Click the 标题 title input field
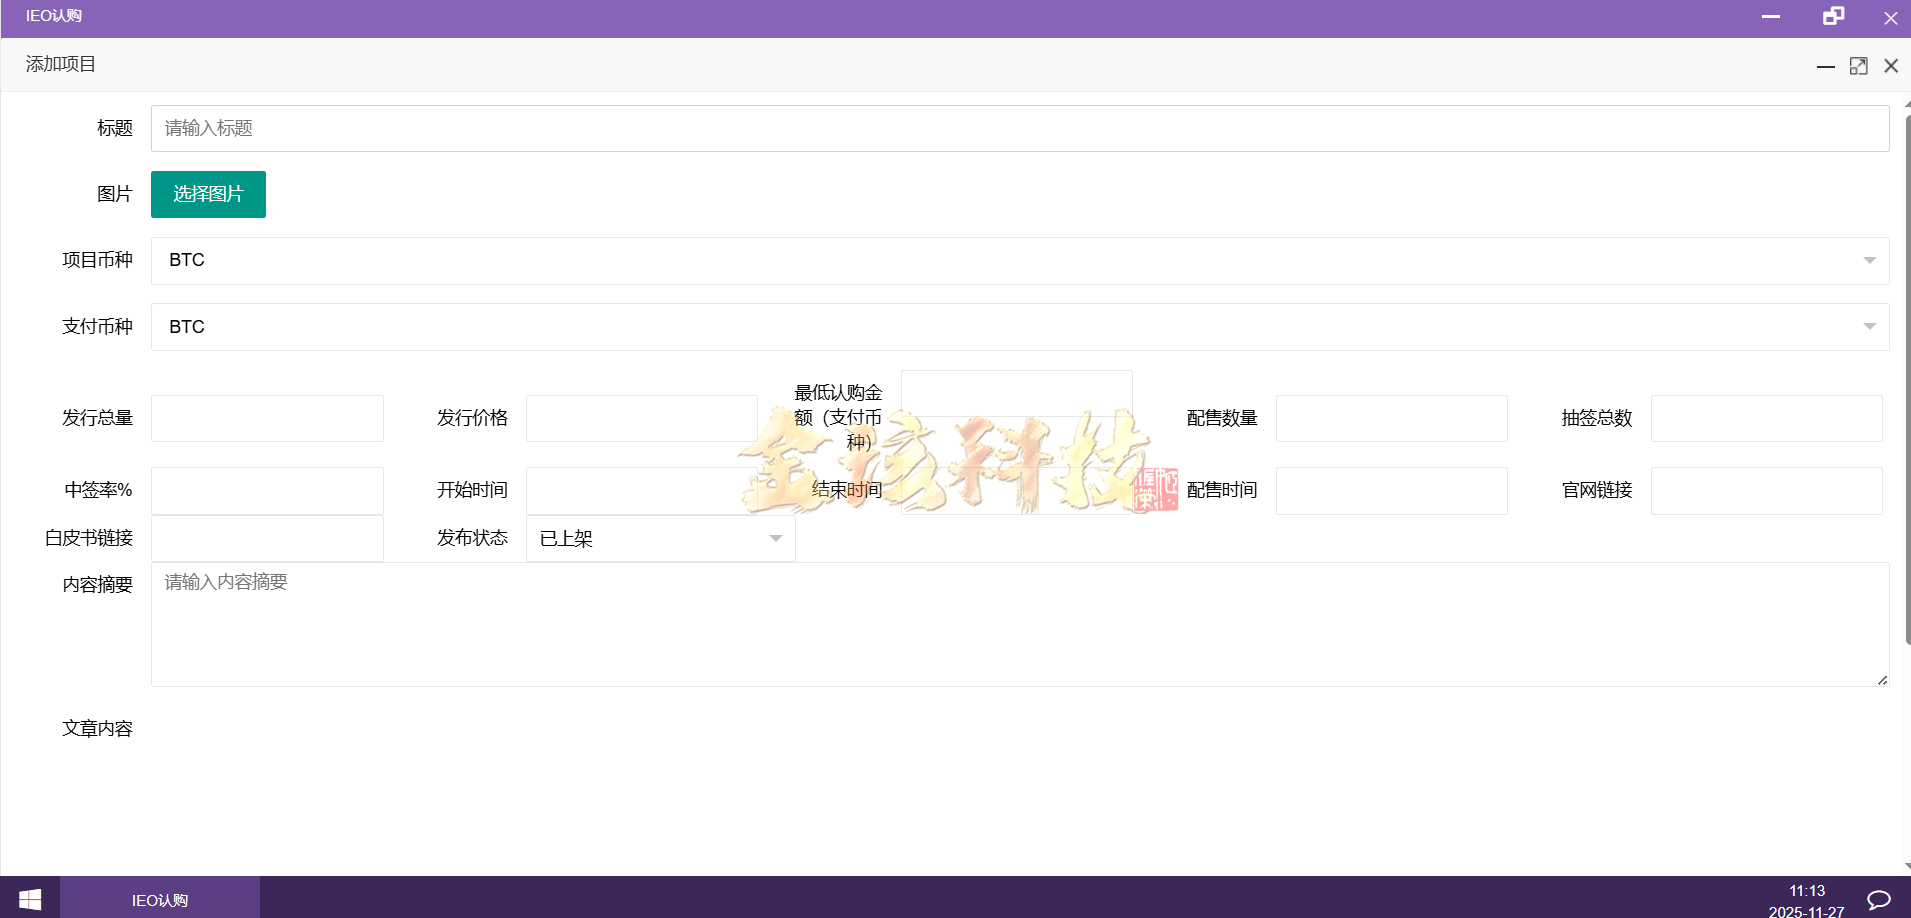Image resolution: width=1911 pixels, height=918 pixels. coord(700,128)
